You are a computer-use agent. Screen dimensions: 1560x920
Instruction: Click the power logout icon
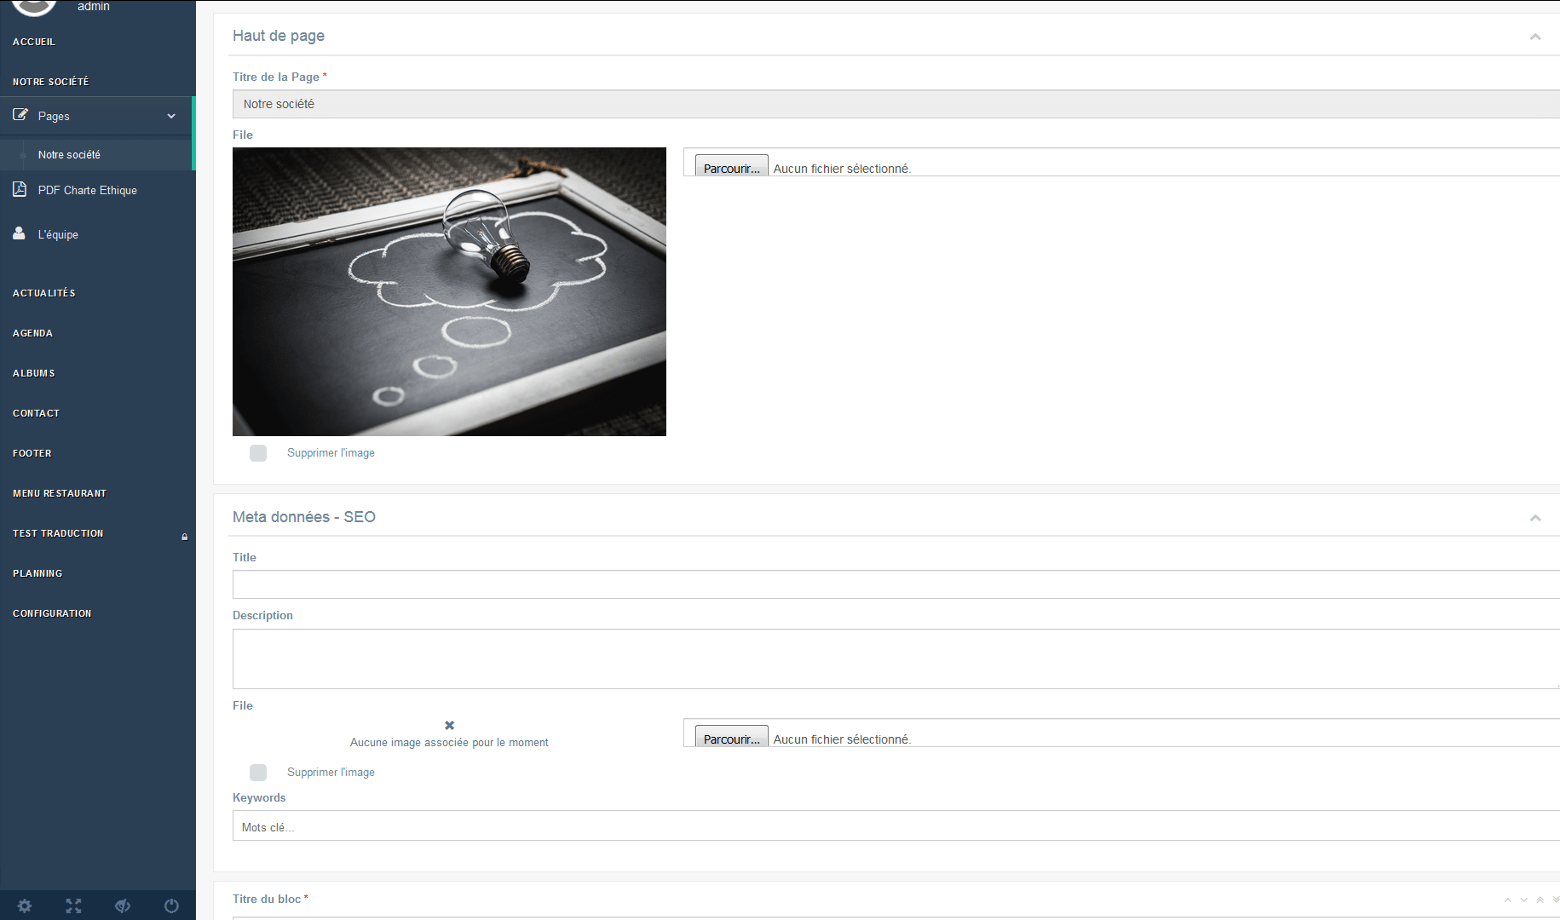click(171, 906)
